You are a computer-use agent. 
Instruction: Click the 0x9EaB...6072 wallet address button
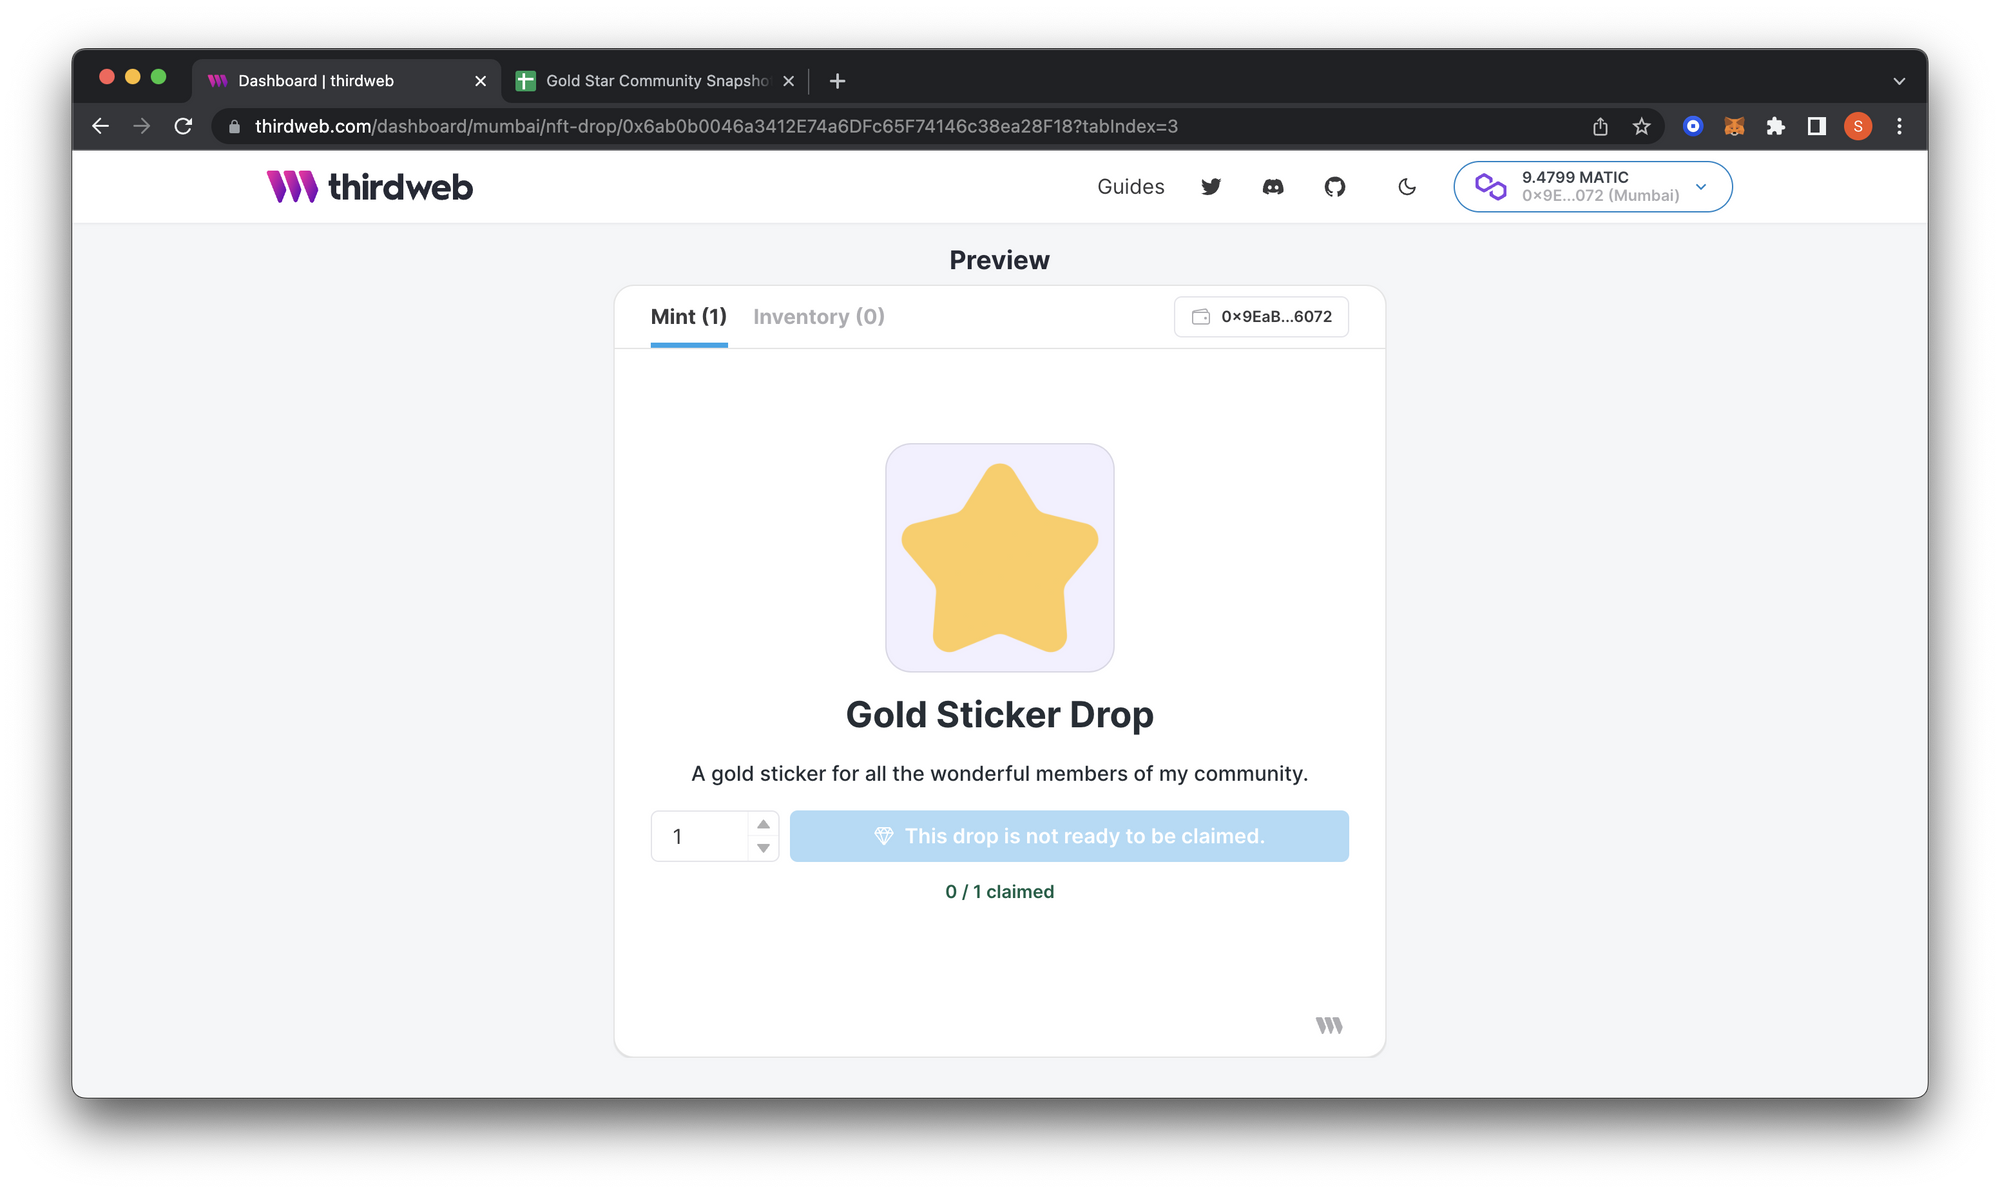[x=1261, y=317]
